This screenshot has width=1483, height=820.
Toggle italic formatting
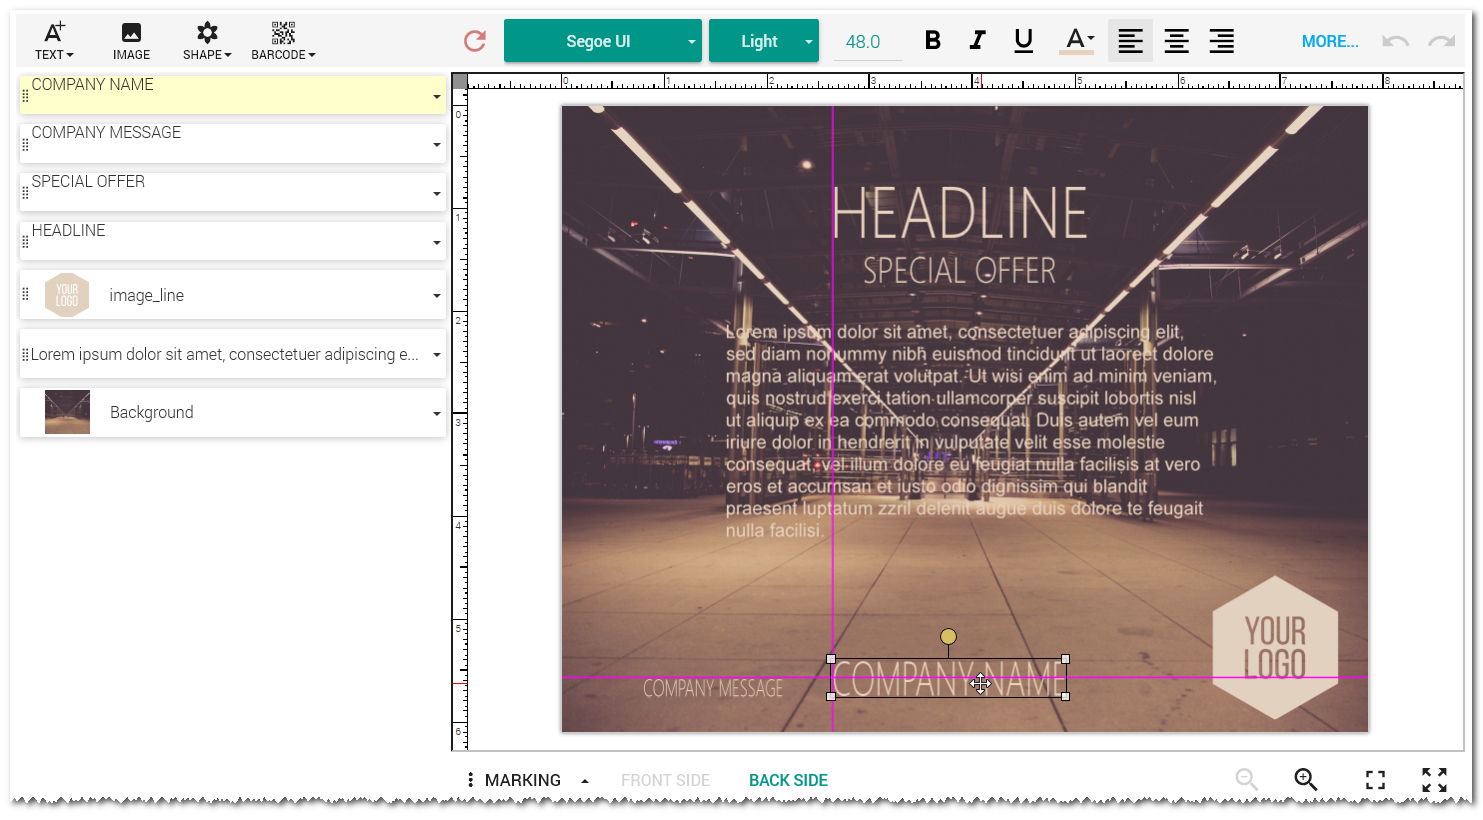click(977, 41)
